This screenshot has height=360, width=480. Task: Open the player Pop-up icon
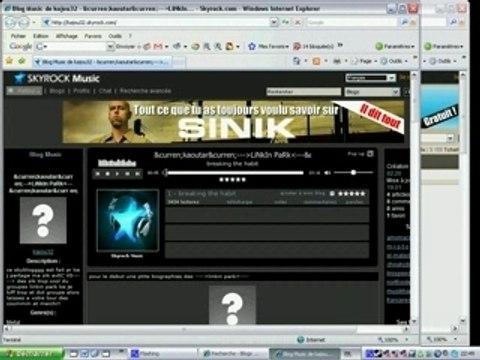pos(370,154)
